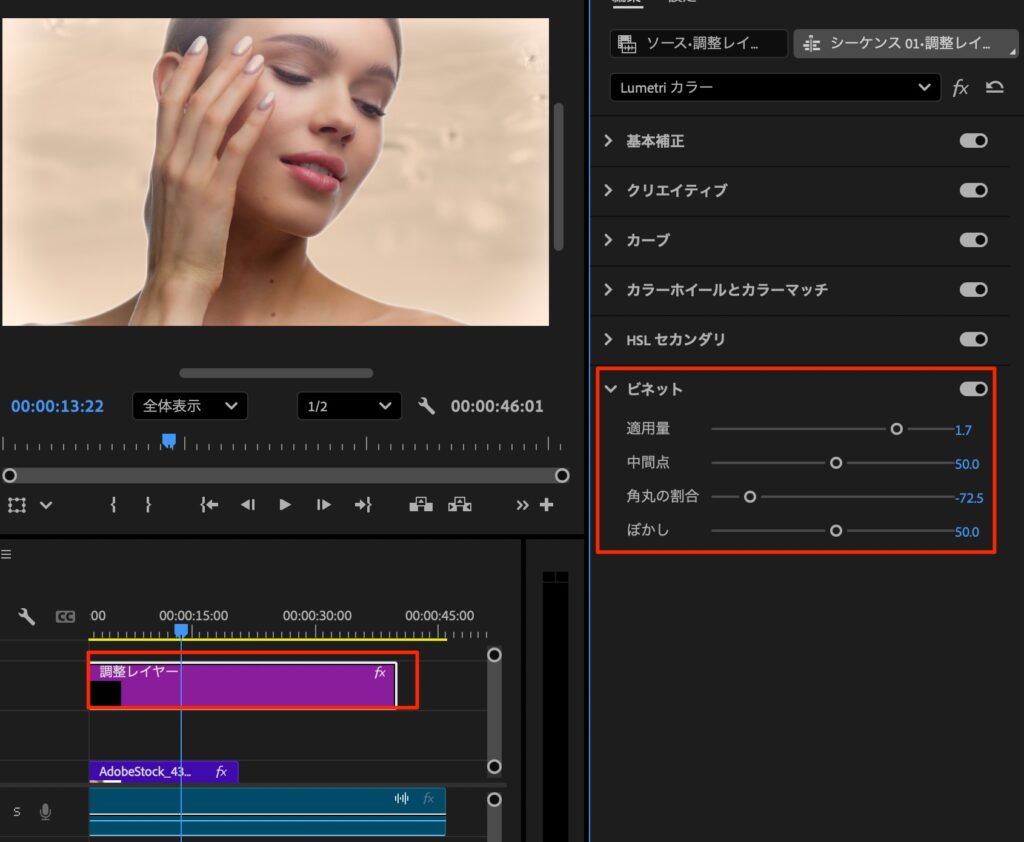Step back one frame in the monitor
Viewport: 1024px width, 842px height.
(248, 505)
